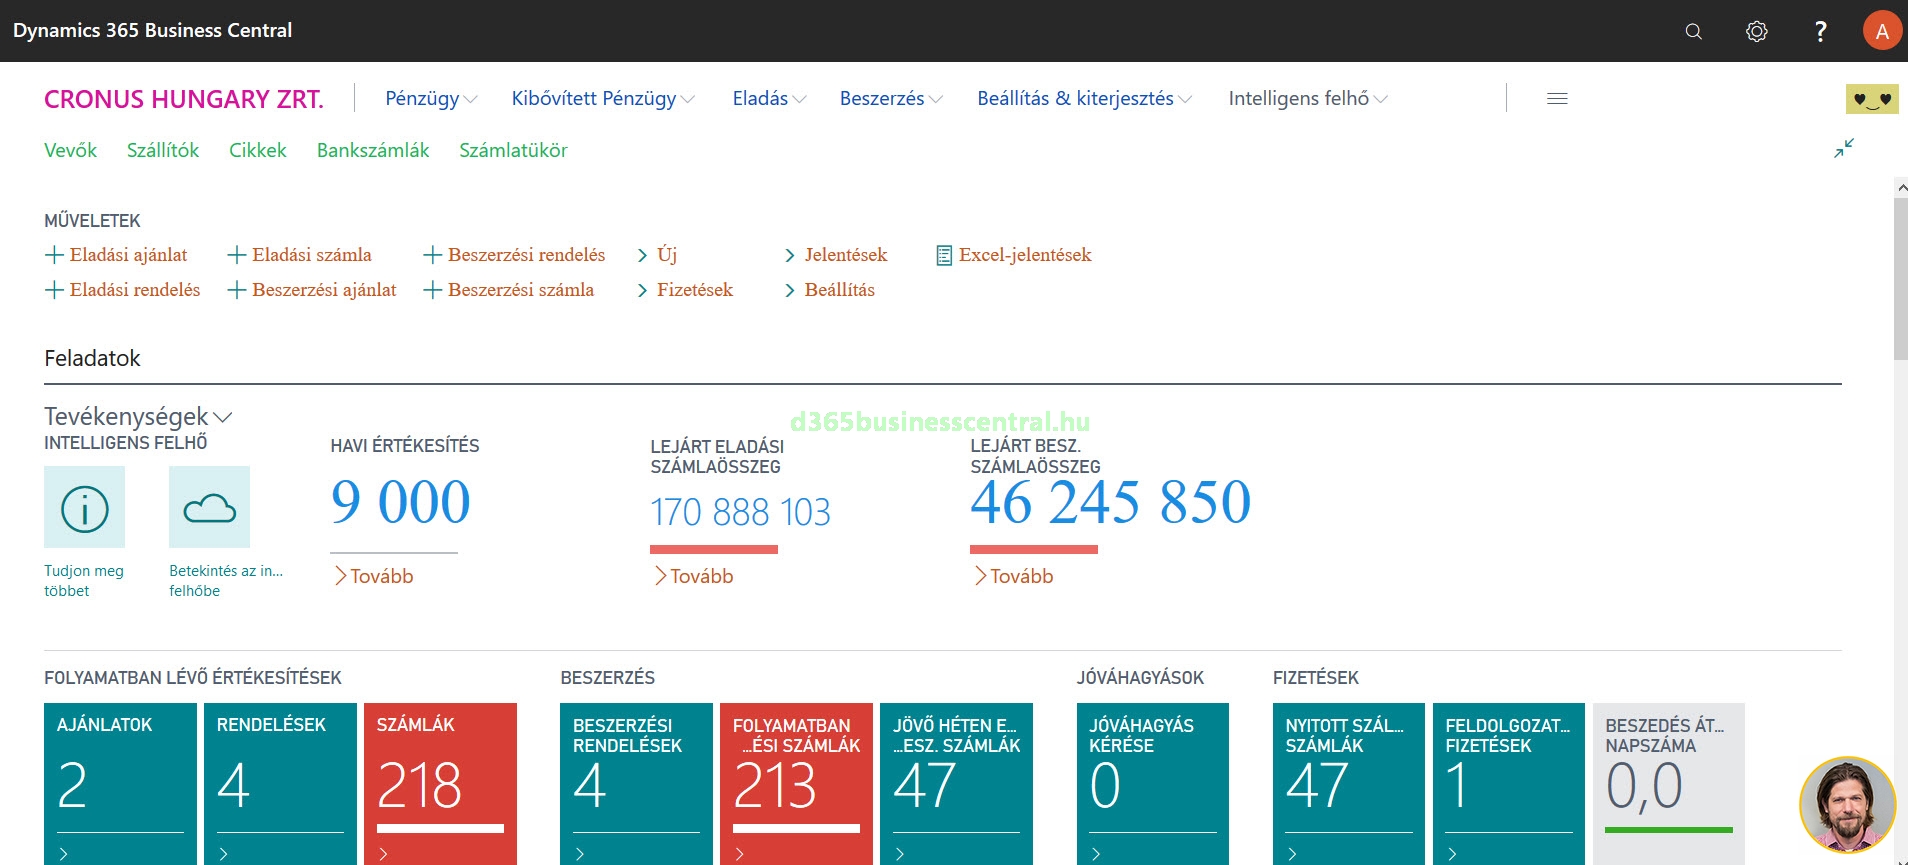Open the Beállítás & kiterjesztés dropdown
This screenshot has width=1908, height=865.
[x=1084, y=98]
